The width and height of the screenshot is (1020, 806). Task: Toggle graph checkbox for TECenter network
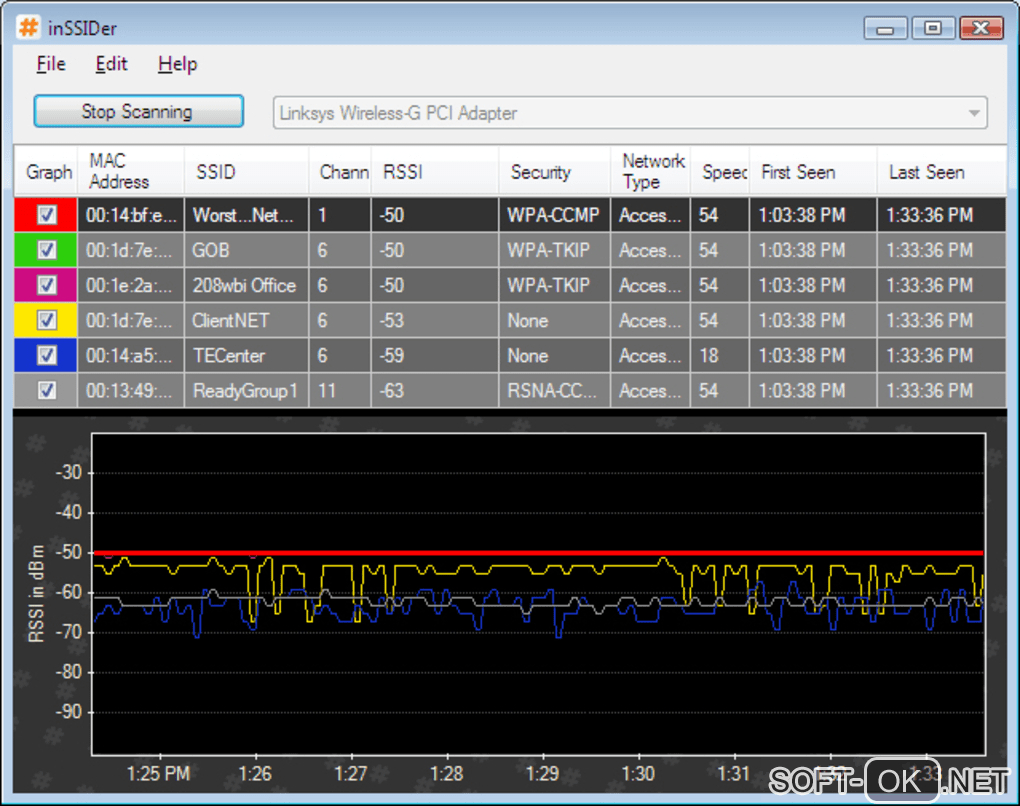click(47, 355)
